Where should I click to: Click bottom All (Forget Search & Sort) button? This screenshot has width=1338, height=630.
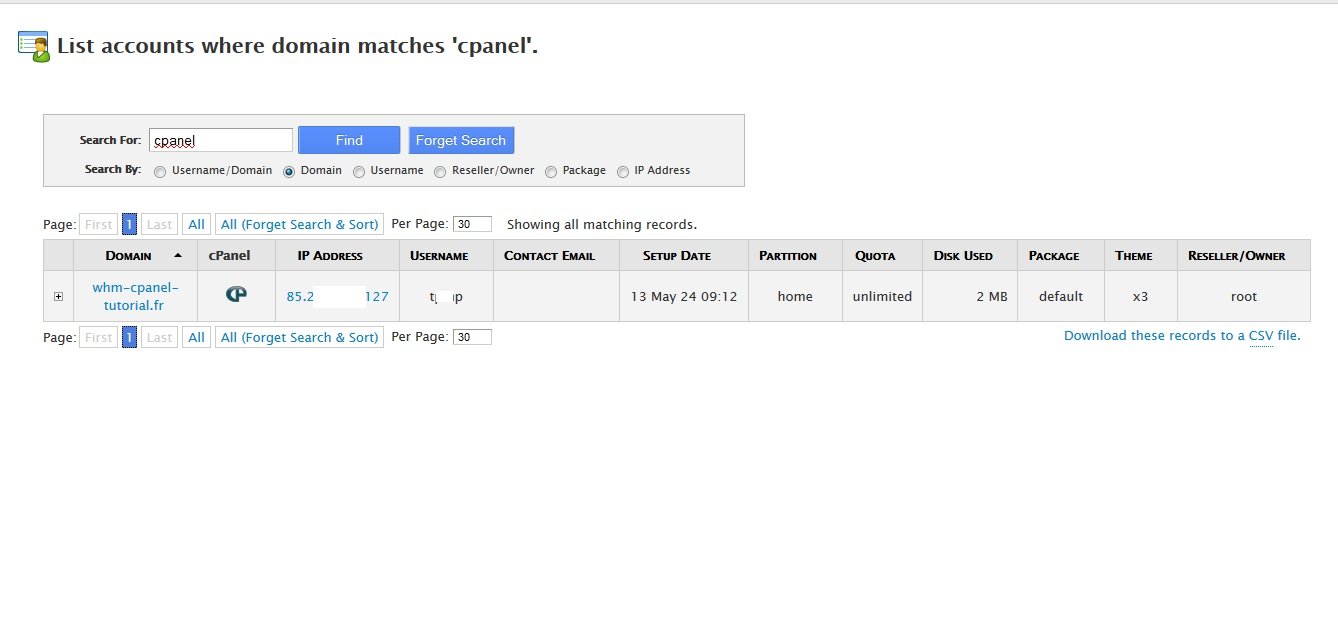pos(299,337)
